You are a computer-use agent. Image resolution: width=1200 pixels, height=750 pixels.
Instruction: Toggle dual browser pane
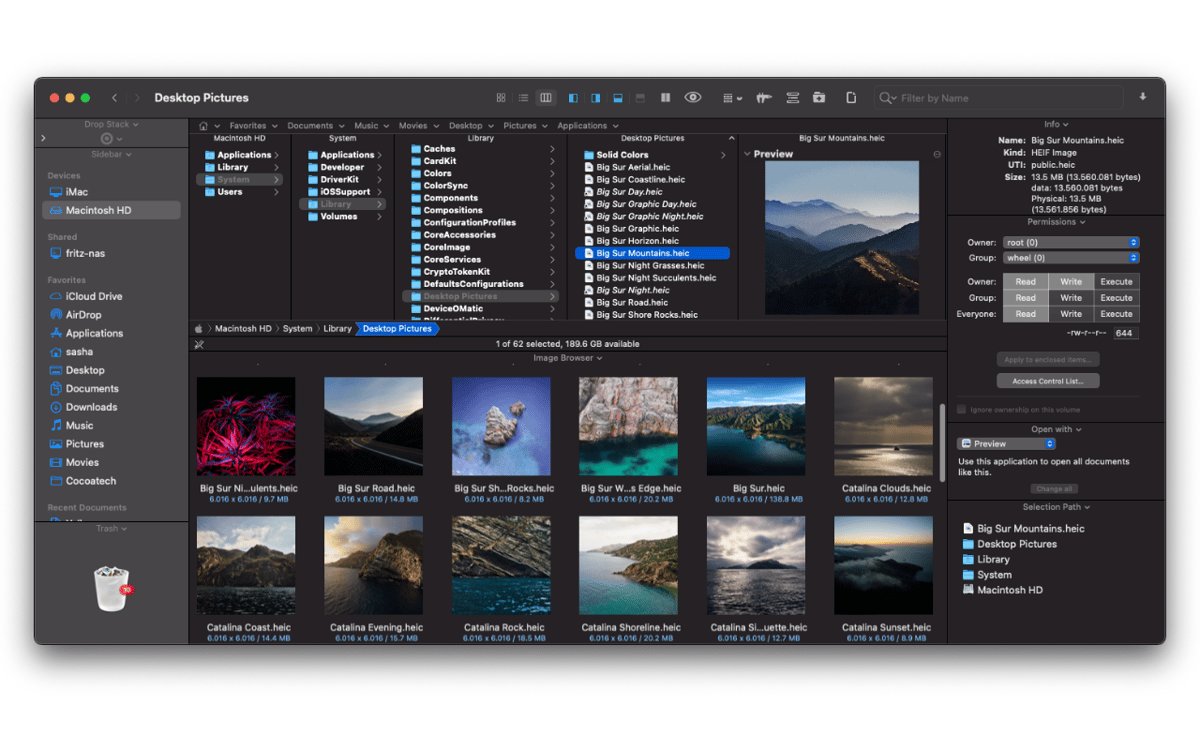[666, 98]
